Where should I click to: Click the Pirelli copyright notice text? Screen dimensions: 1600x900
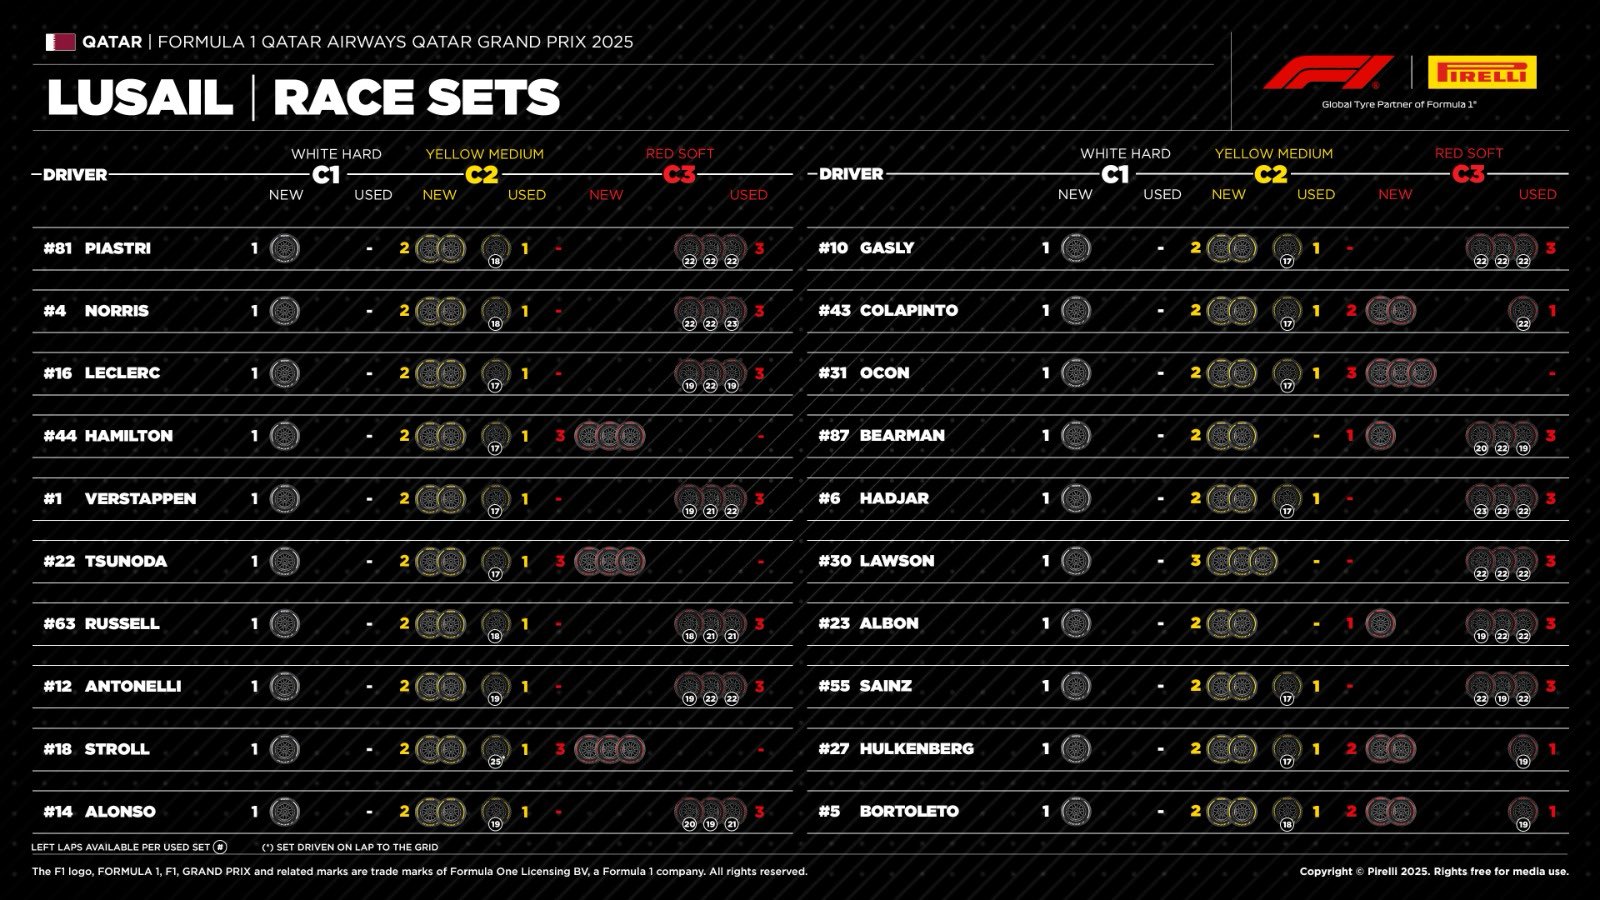(x=1433, y=872)
